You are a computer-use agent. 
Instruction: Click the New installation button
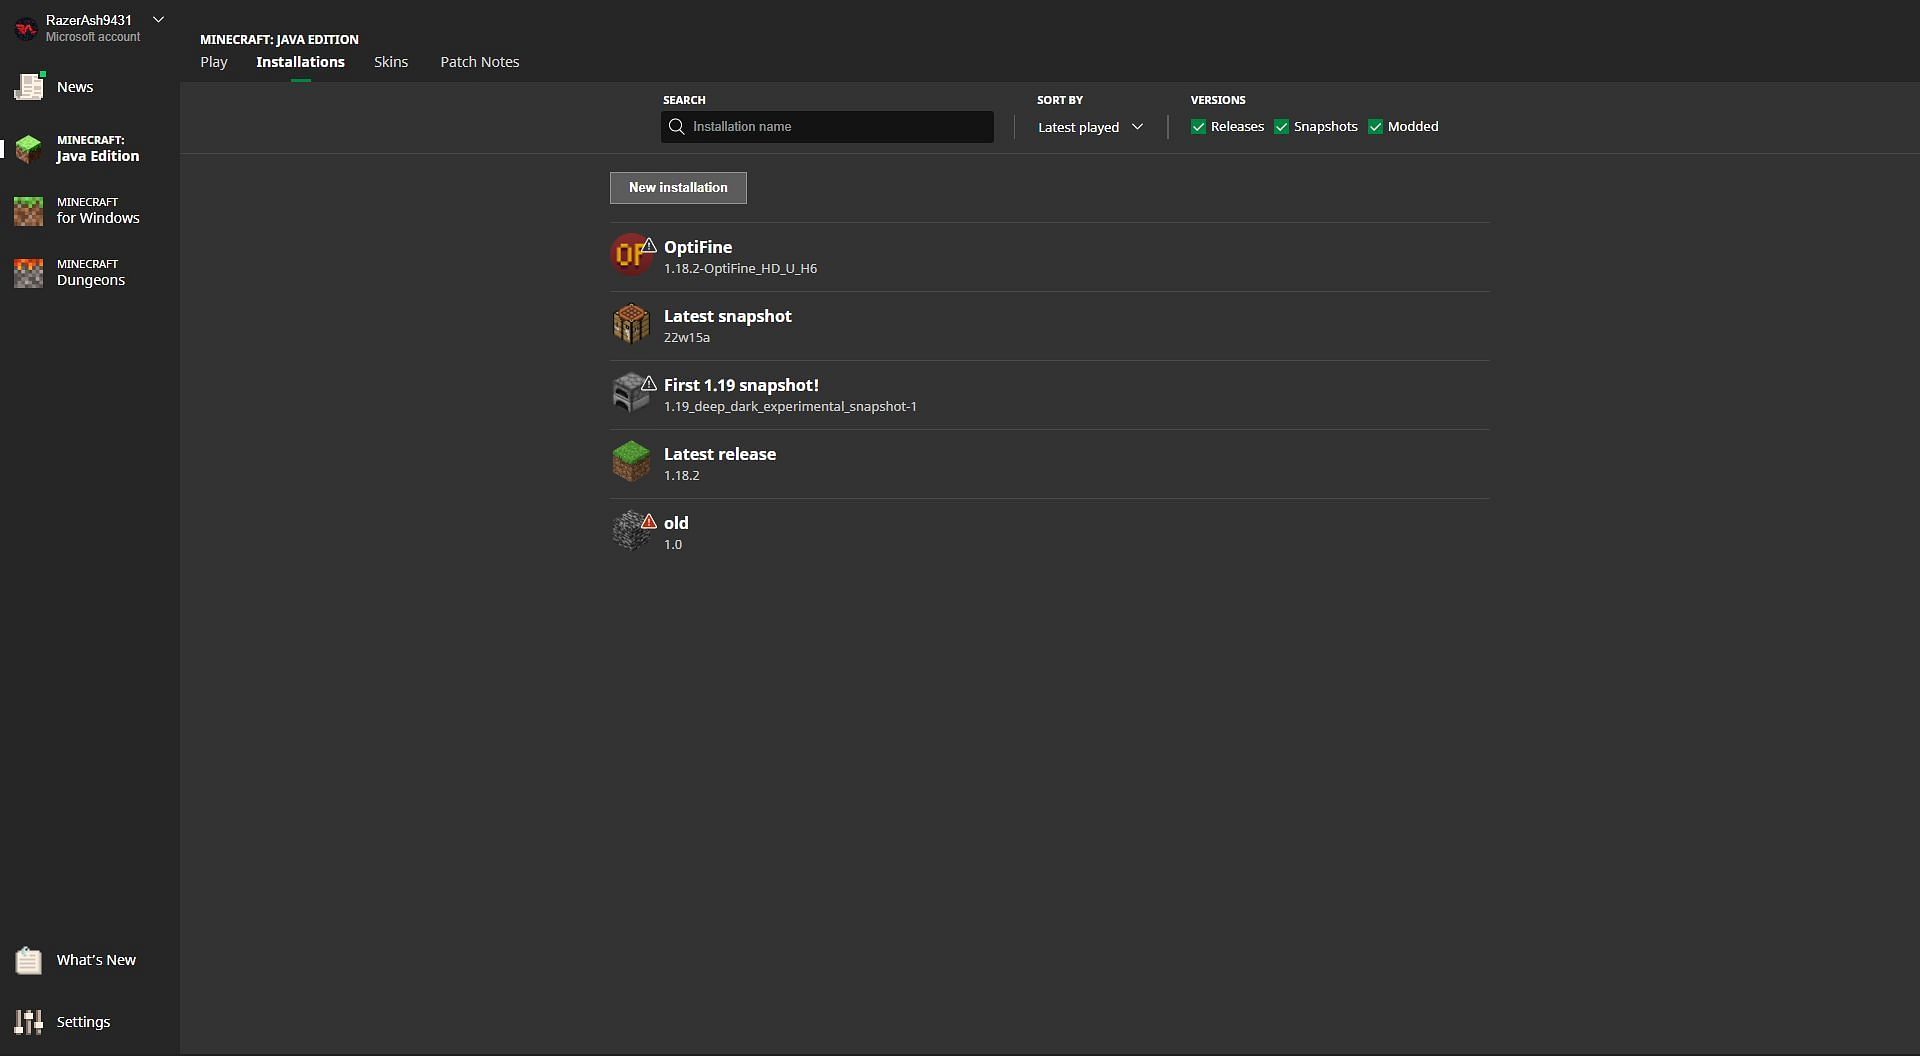click(678, 188)
